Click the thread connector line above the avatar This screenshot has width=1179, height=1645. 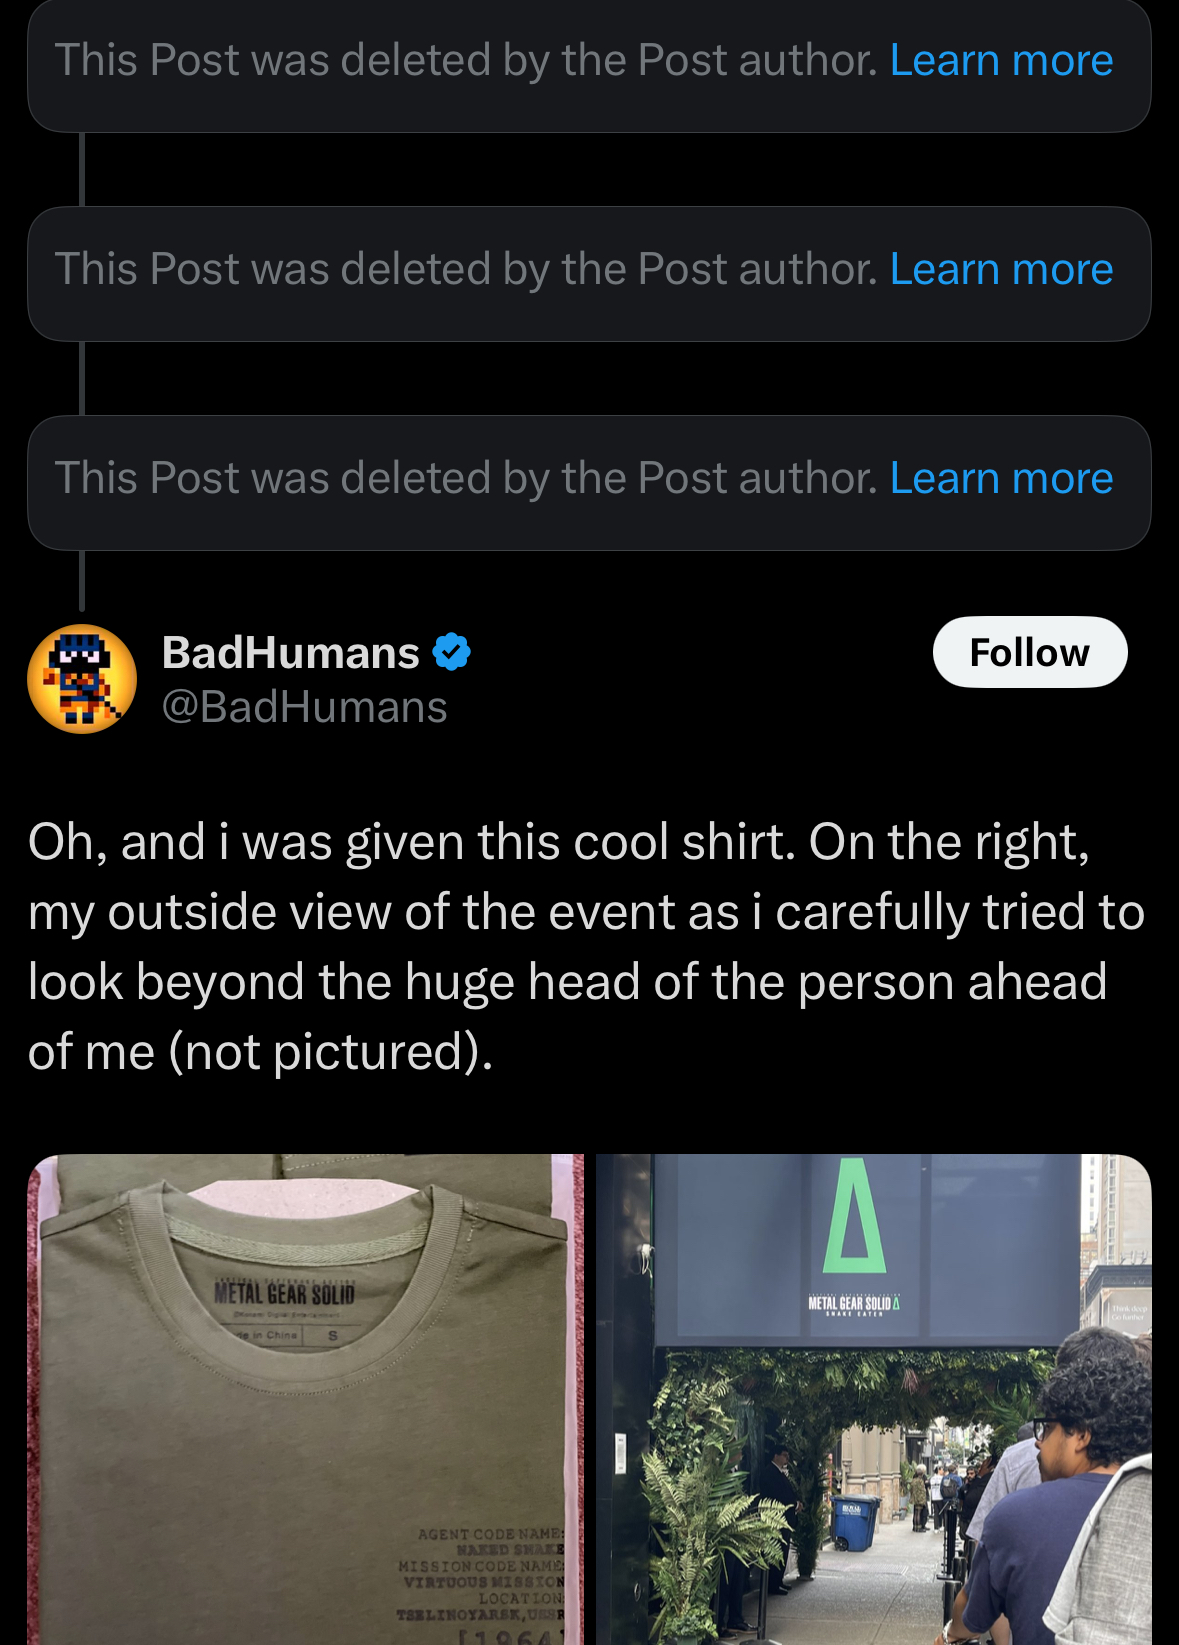pos(82,580)
